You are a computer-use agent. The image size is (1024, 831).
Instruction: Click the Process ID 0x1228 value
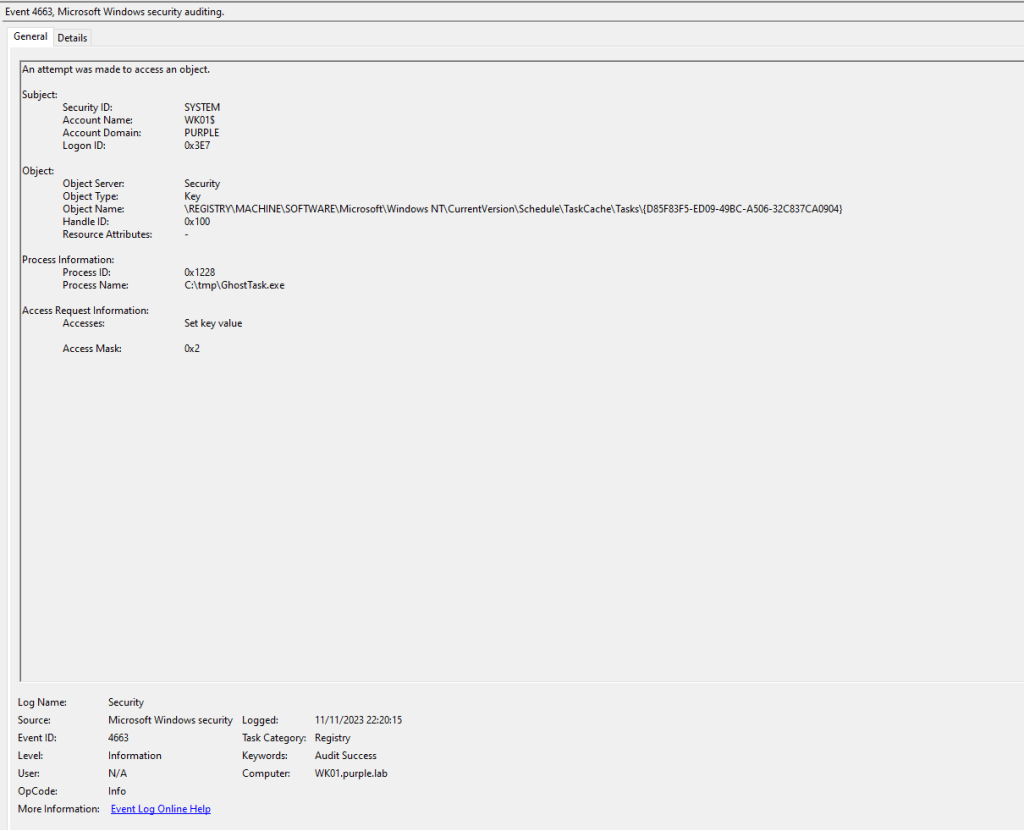point(199,272)
